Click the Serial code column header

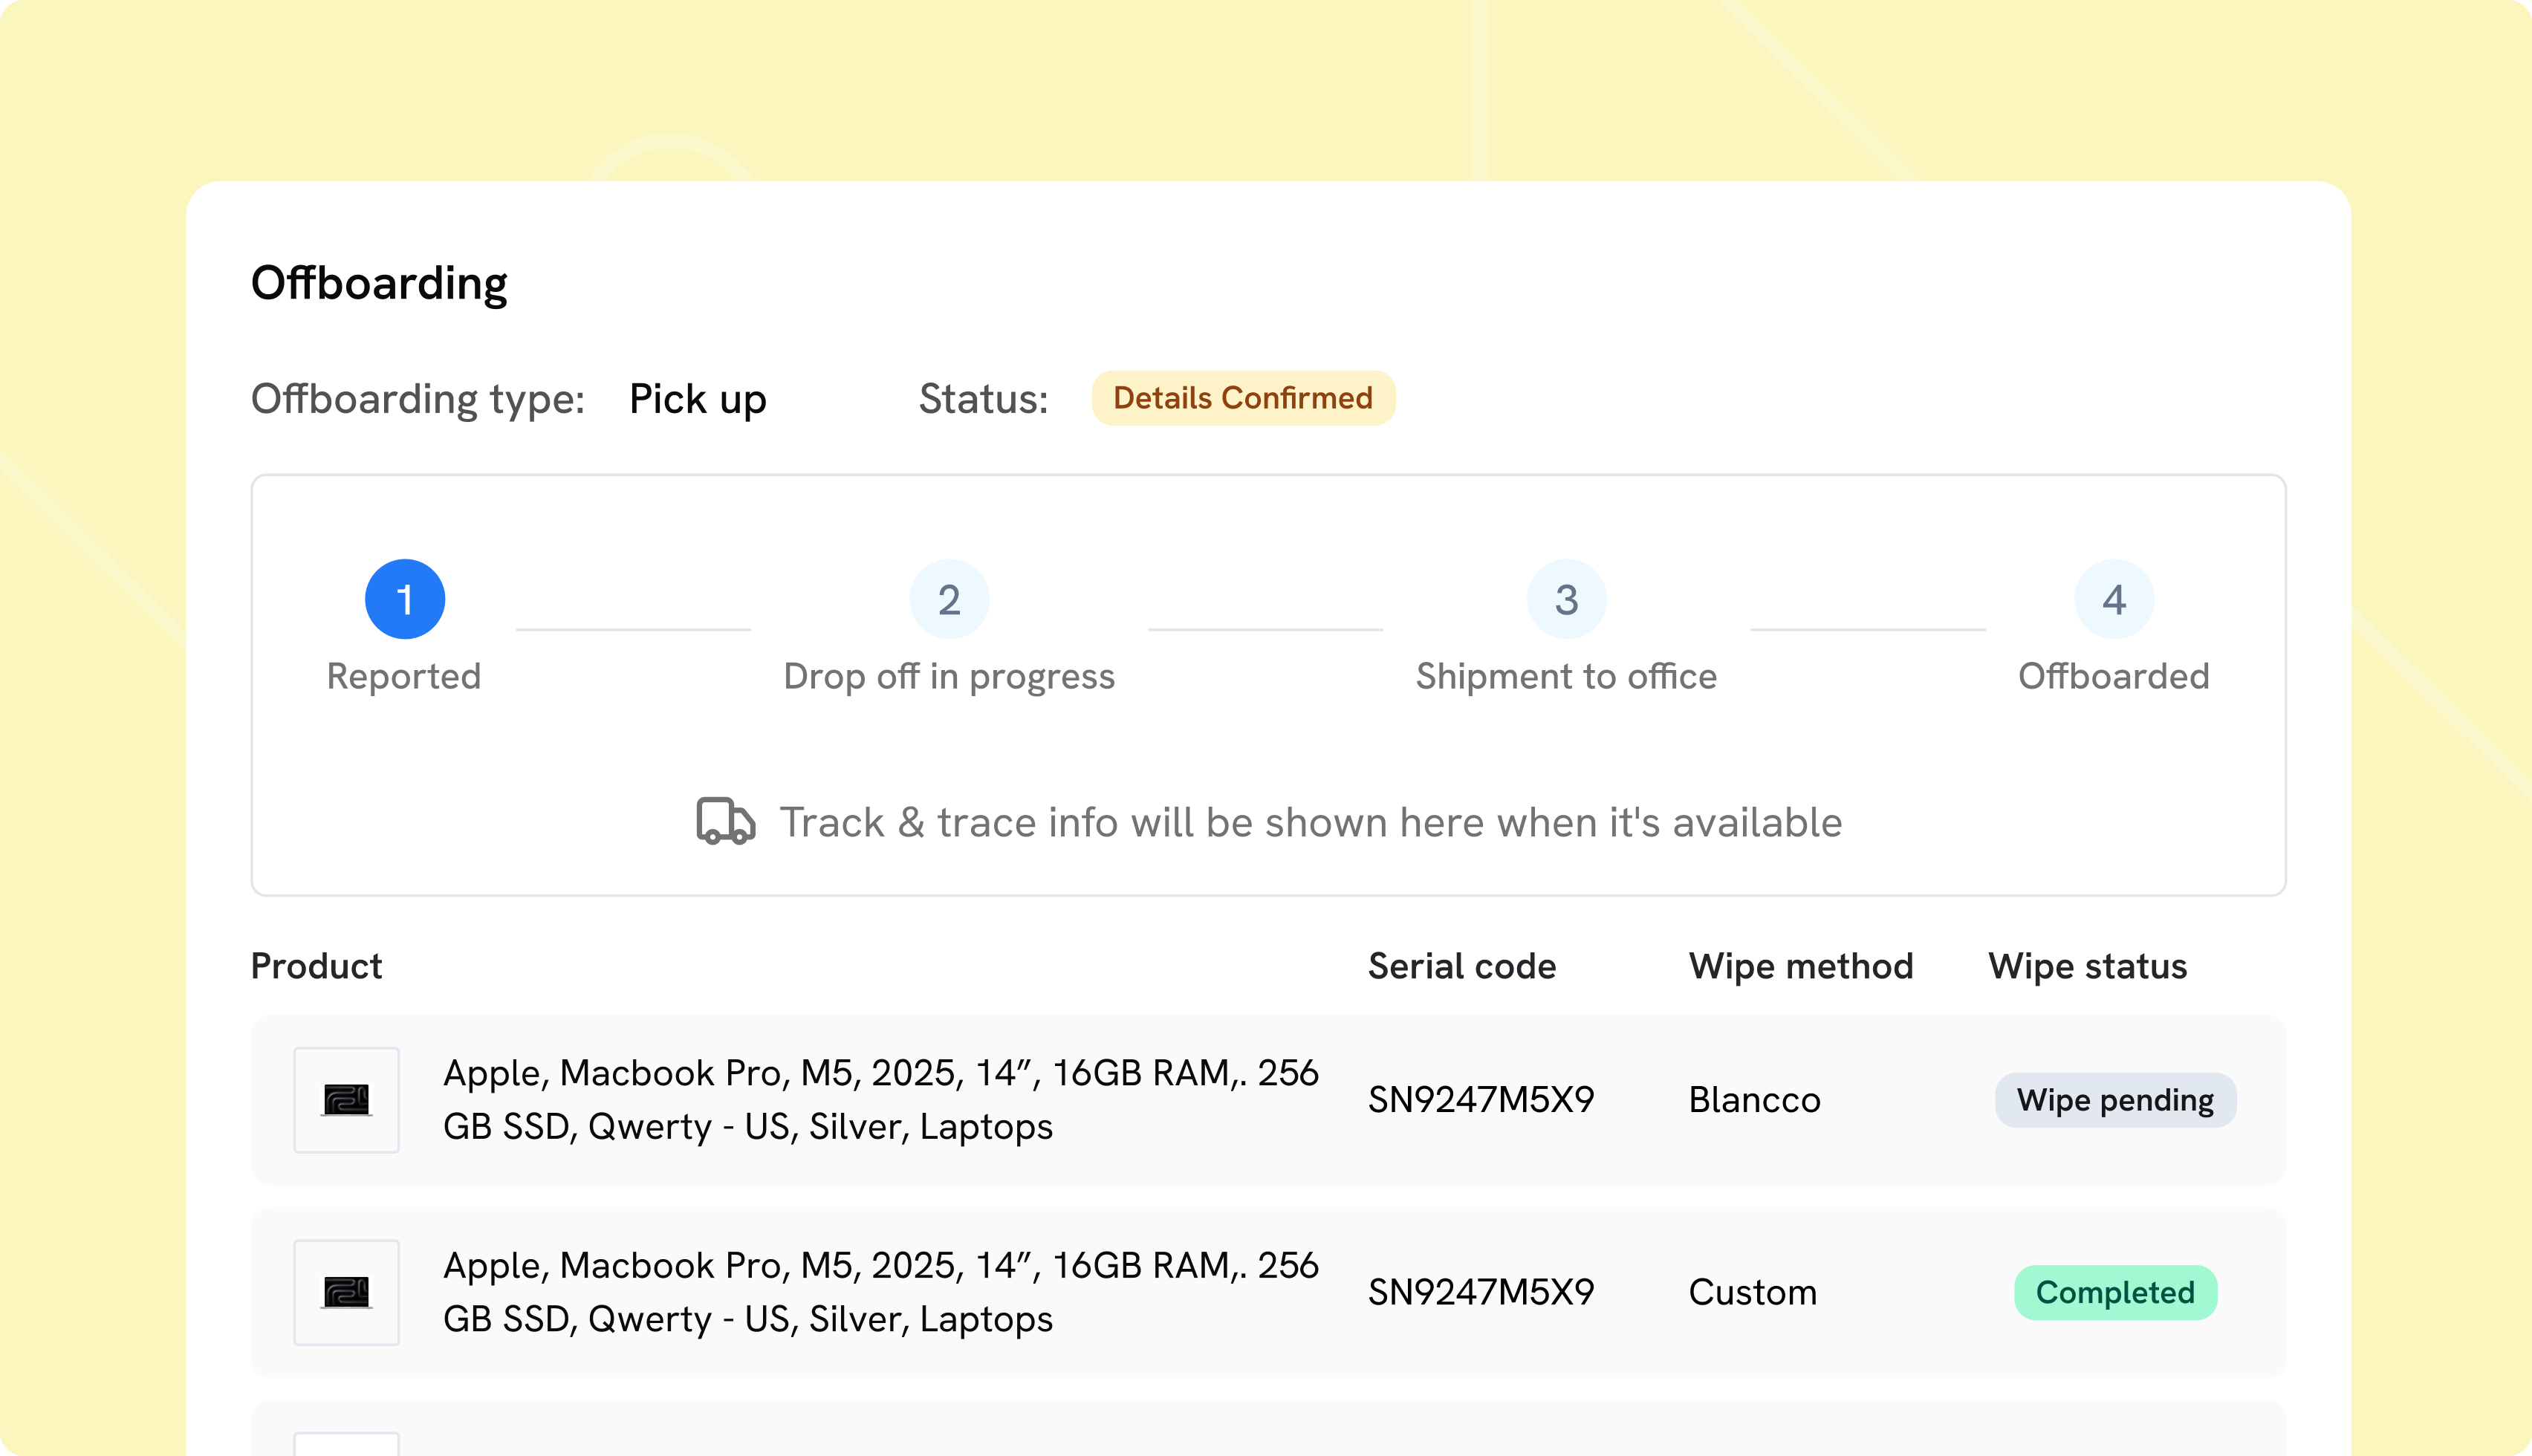coord(1462,966)
